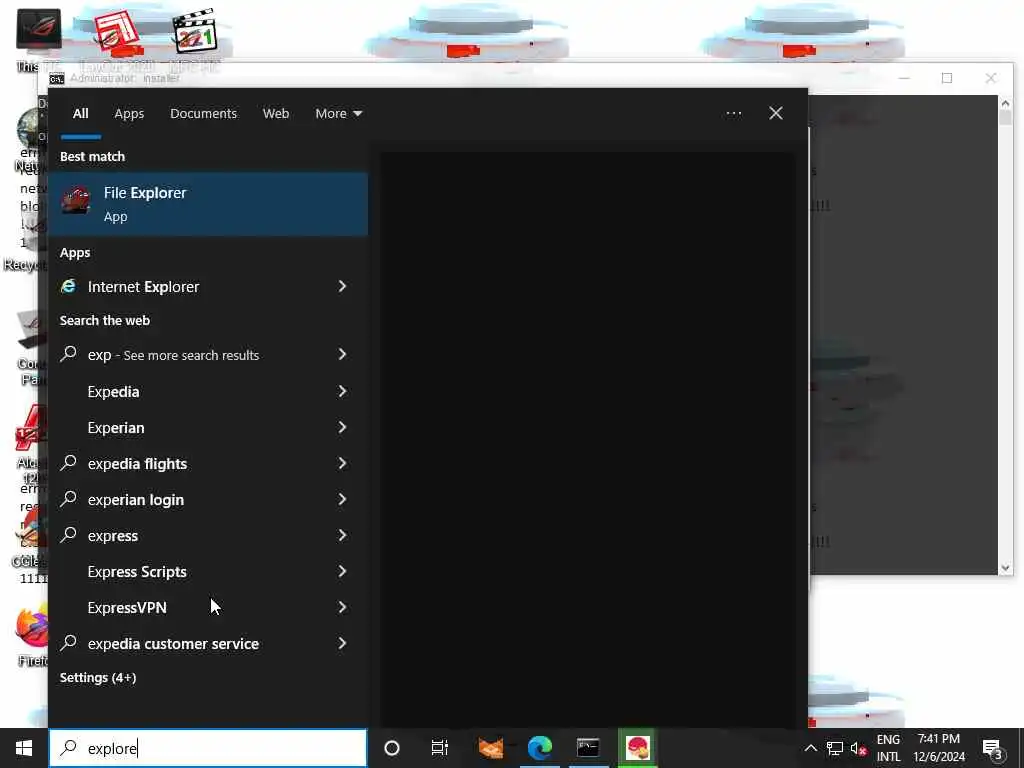This screenshot has width=1024, height=768.
Task: Expand expedia flights suggestion arrow
Action: tap(342, 463)
